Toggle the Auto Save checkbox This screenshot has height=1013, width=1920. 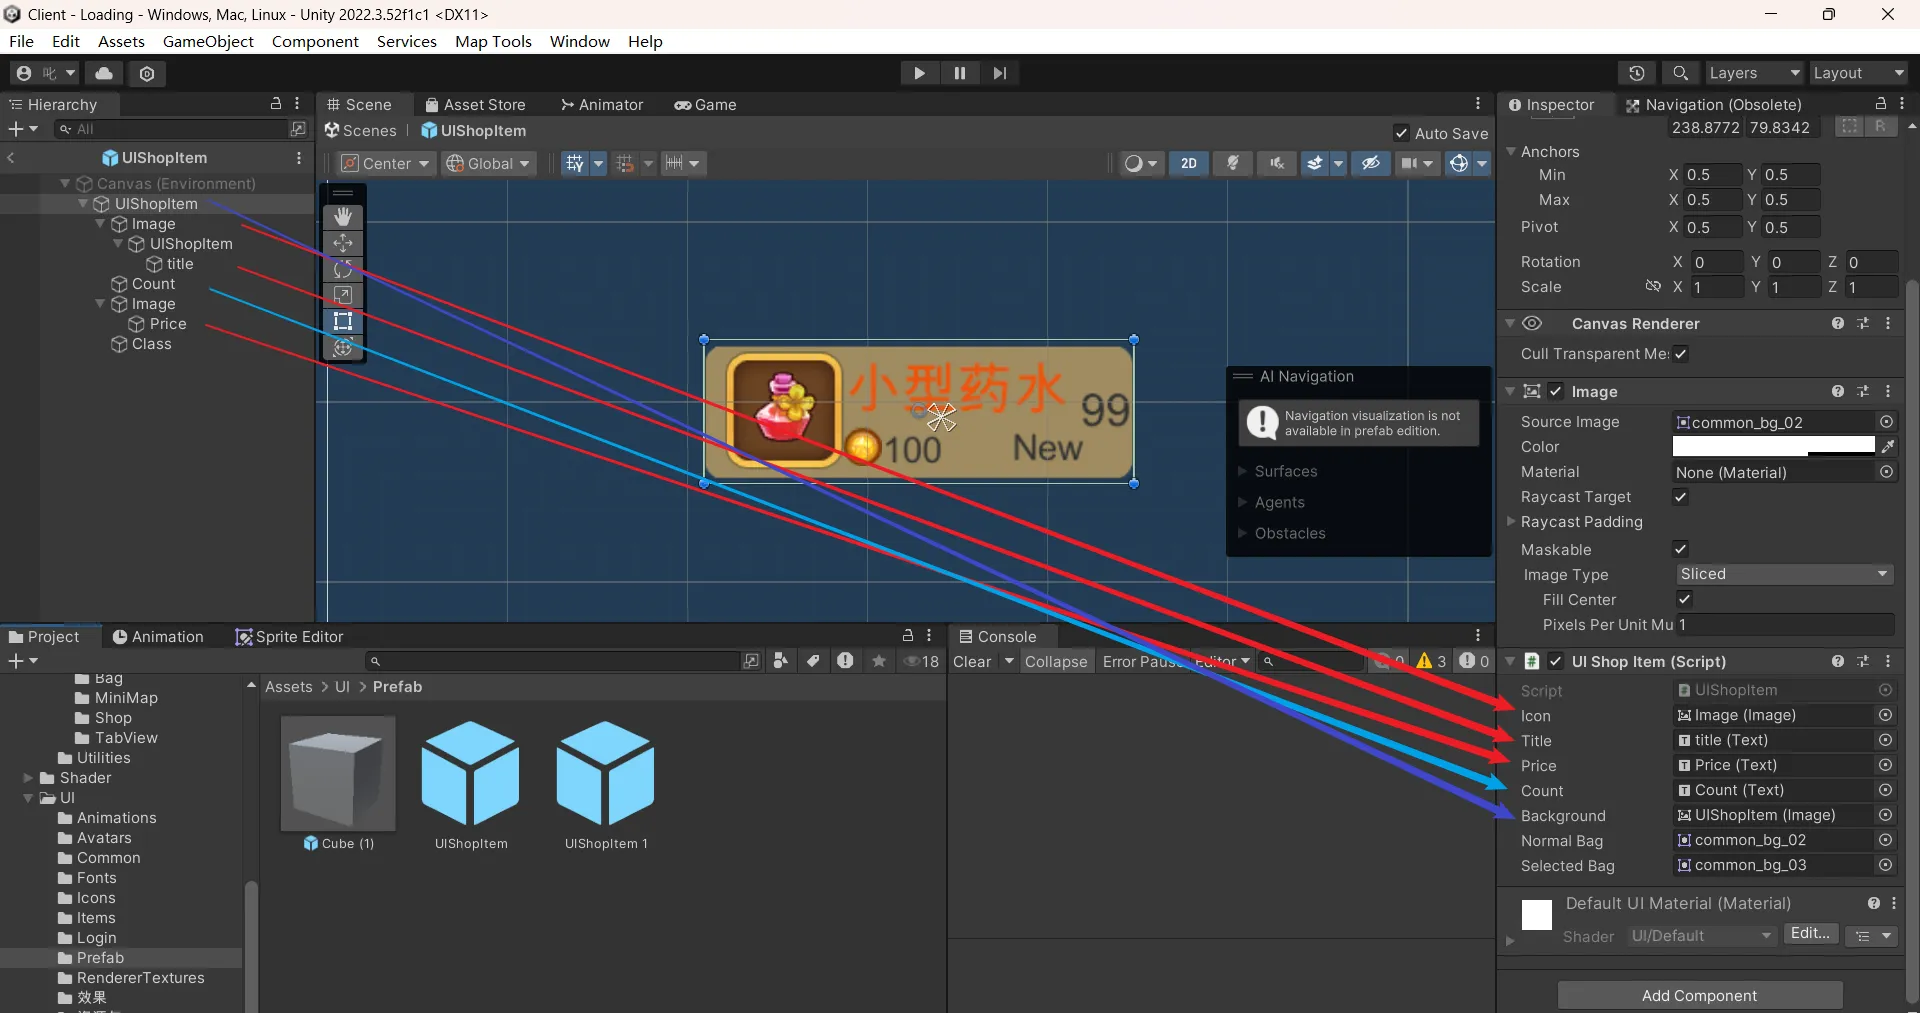click(x=1402, y=133)
